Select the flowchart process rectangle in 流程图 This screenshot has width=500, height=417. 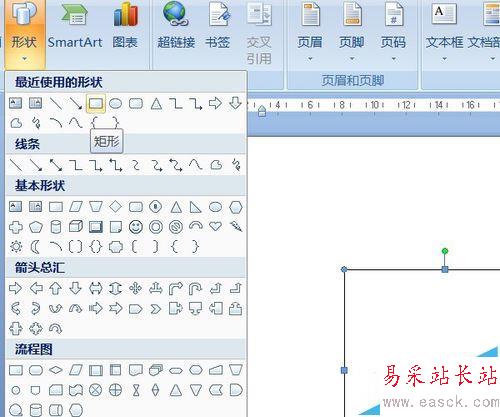(16, 370)
